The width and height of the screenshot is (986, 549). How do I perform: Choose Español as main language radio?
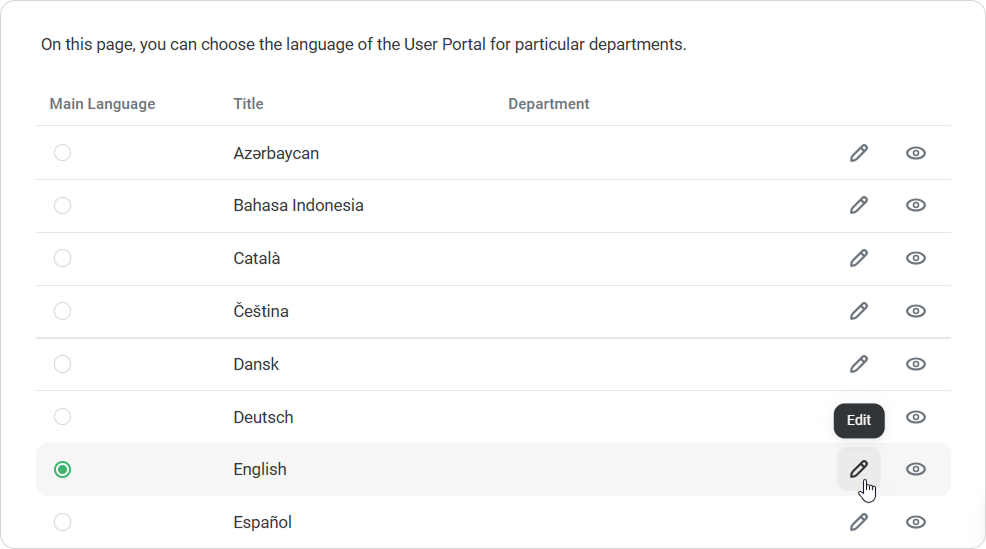point(62,522)
